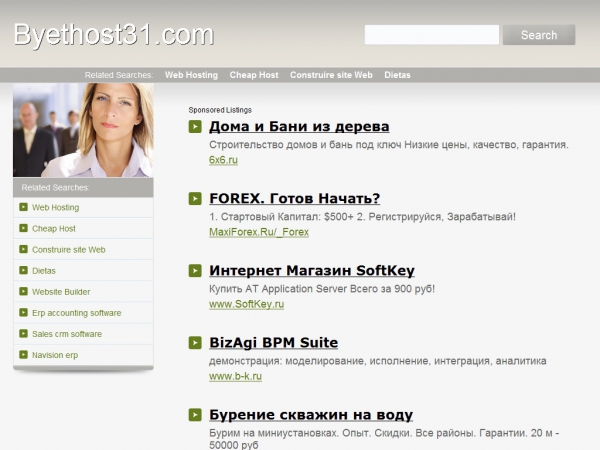
Task: Click the Search button
Action: [539, 35]
